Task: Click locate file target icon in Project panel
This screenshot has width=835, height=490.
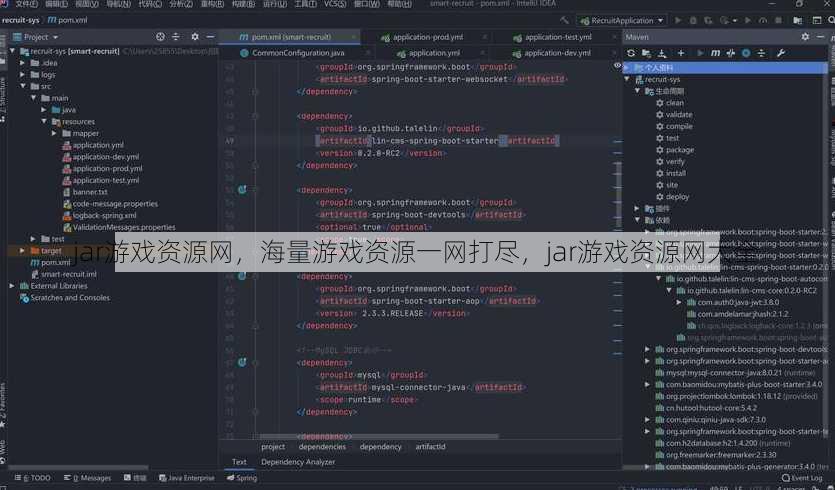Action: 160,37
